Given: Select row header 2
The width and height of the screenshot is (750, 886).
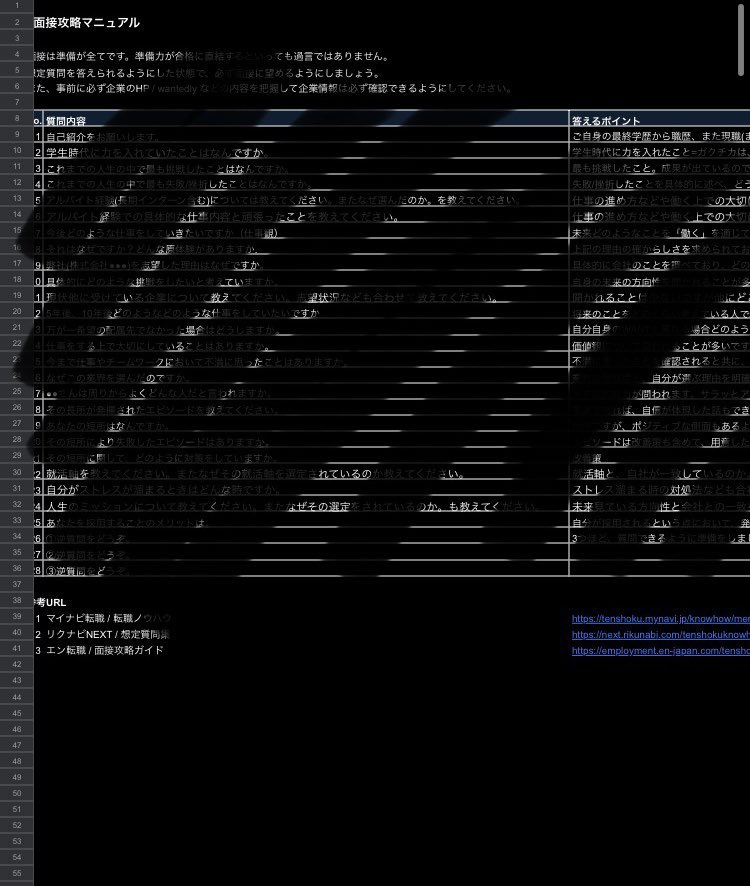Looking at the screenshot, I should [17, 22].
